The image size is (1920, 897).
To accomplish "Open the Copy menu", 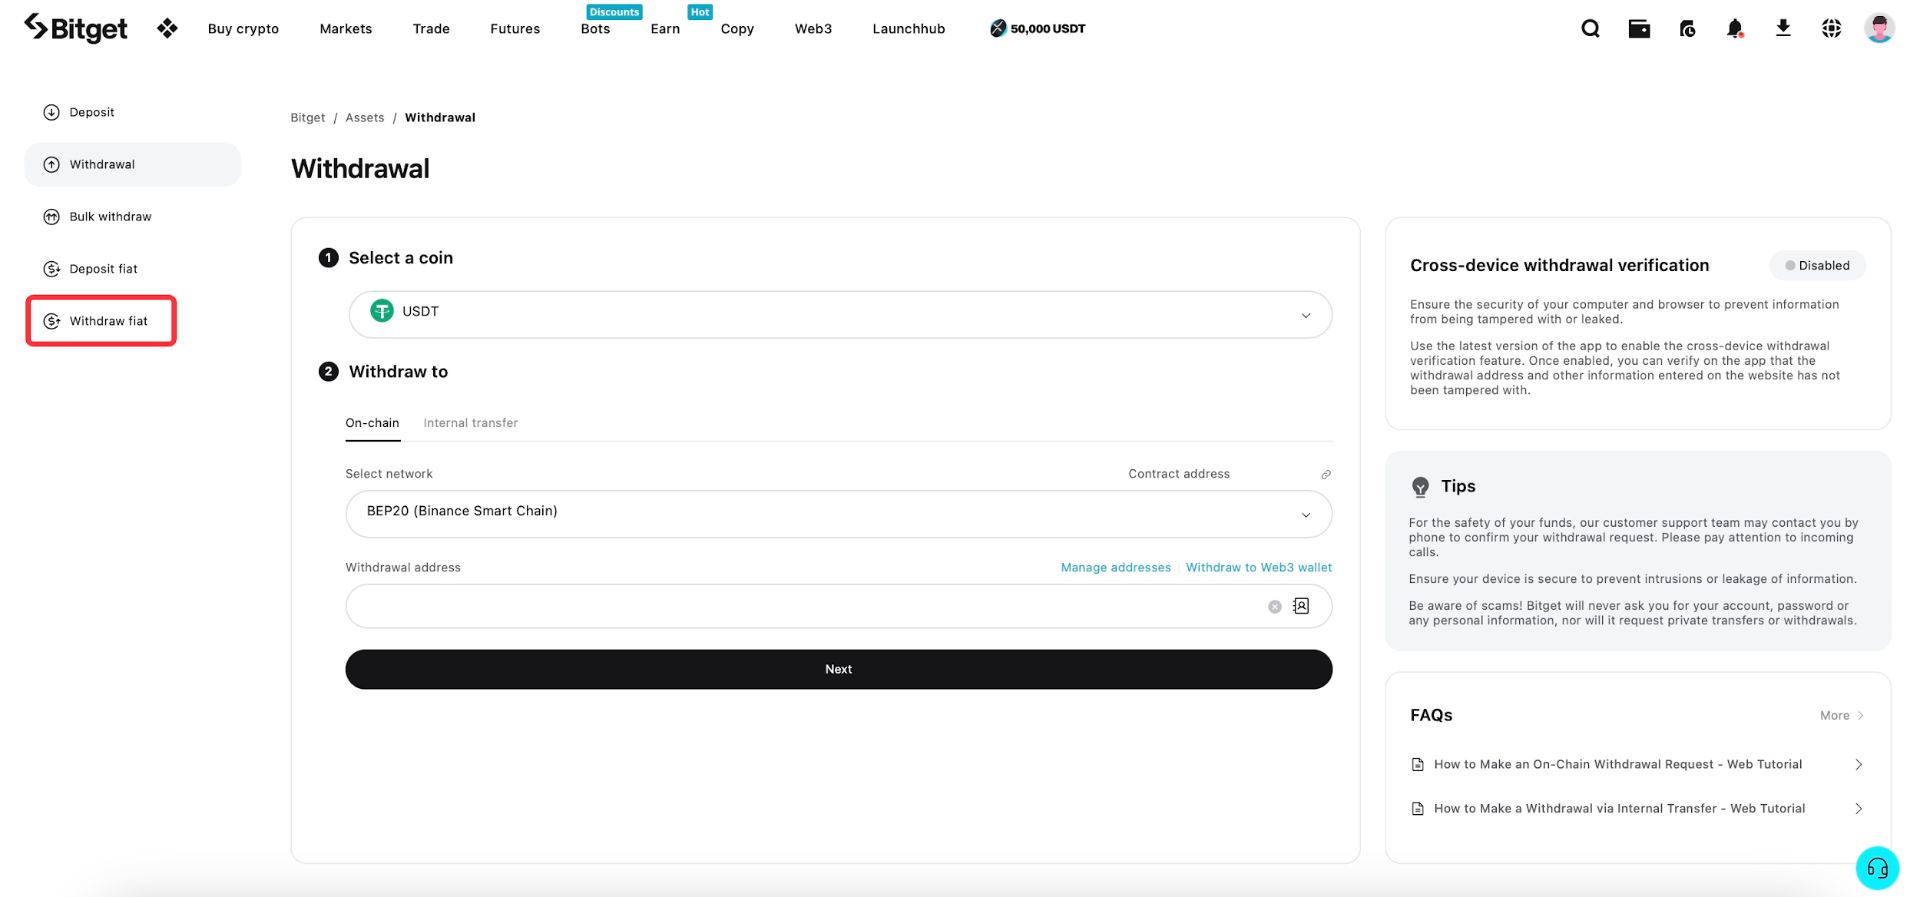I will (737, 29).
